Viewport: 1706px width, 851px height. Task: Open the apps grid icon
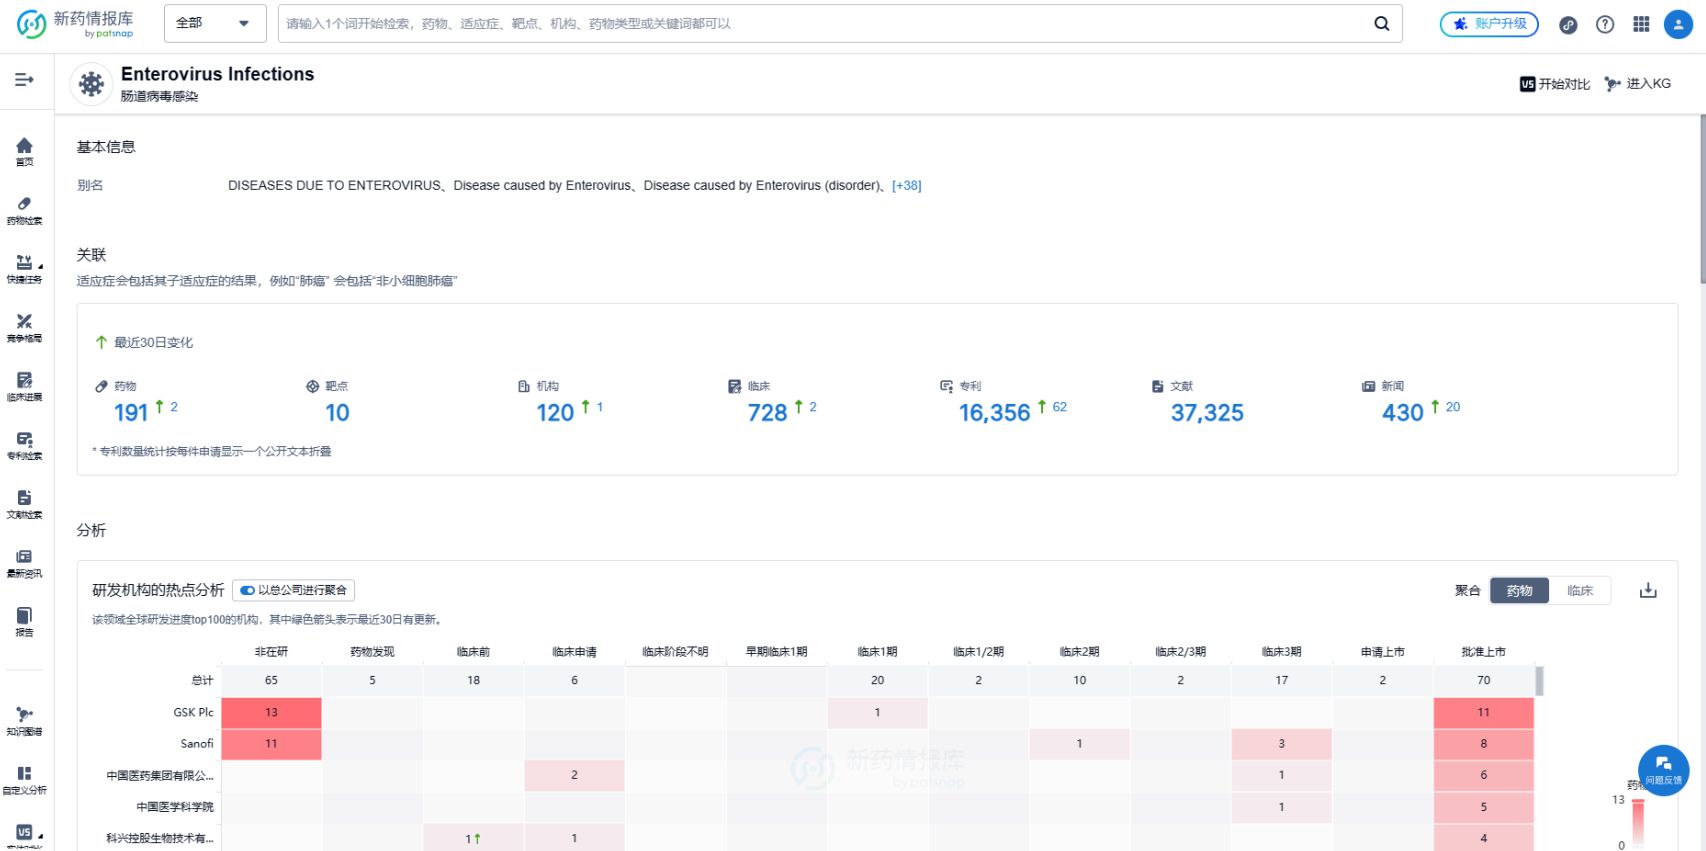(x=1641, y=25)
